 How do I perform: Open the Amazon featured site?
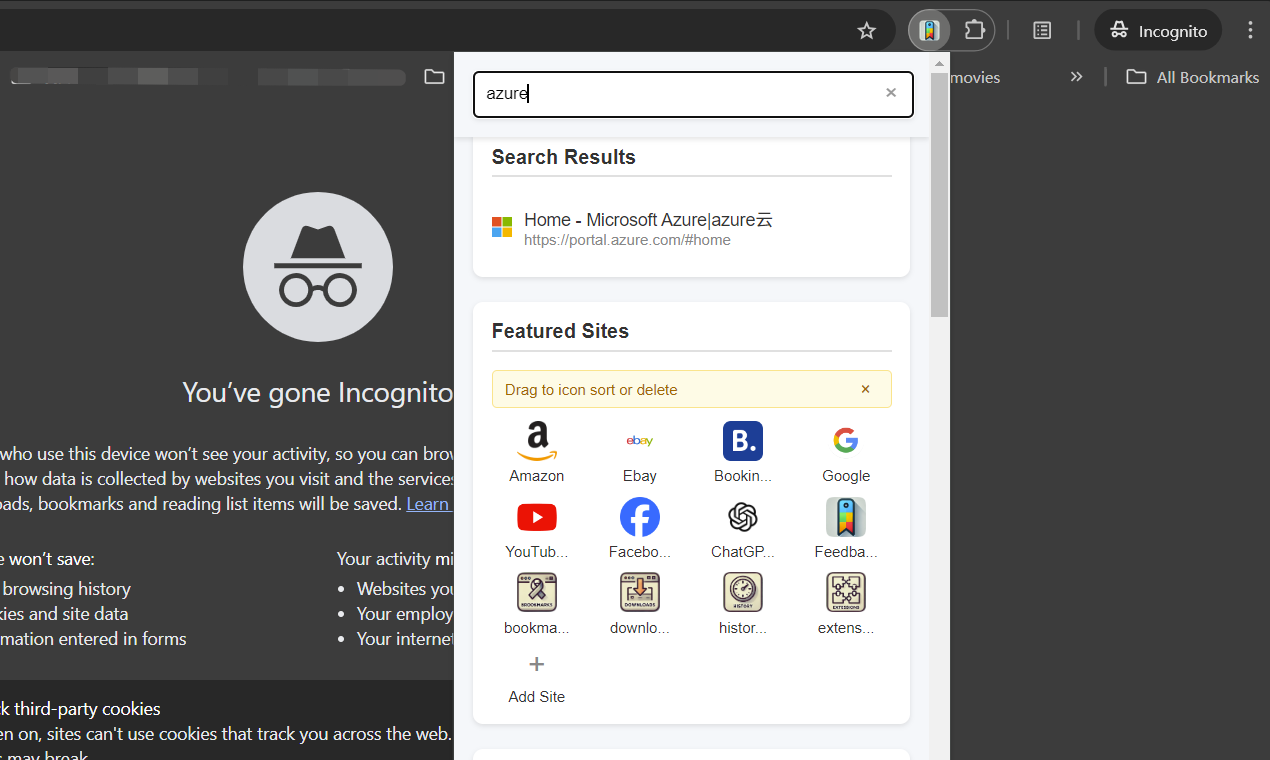pyautogui.click(x=537, y=452)
